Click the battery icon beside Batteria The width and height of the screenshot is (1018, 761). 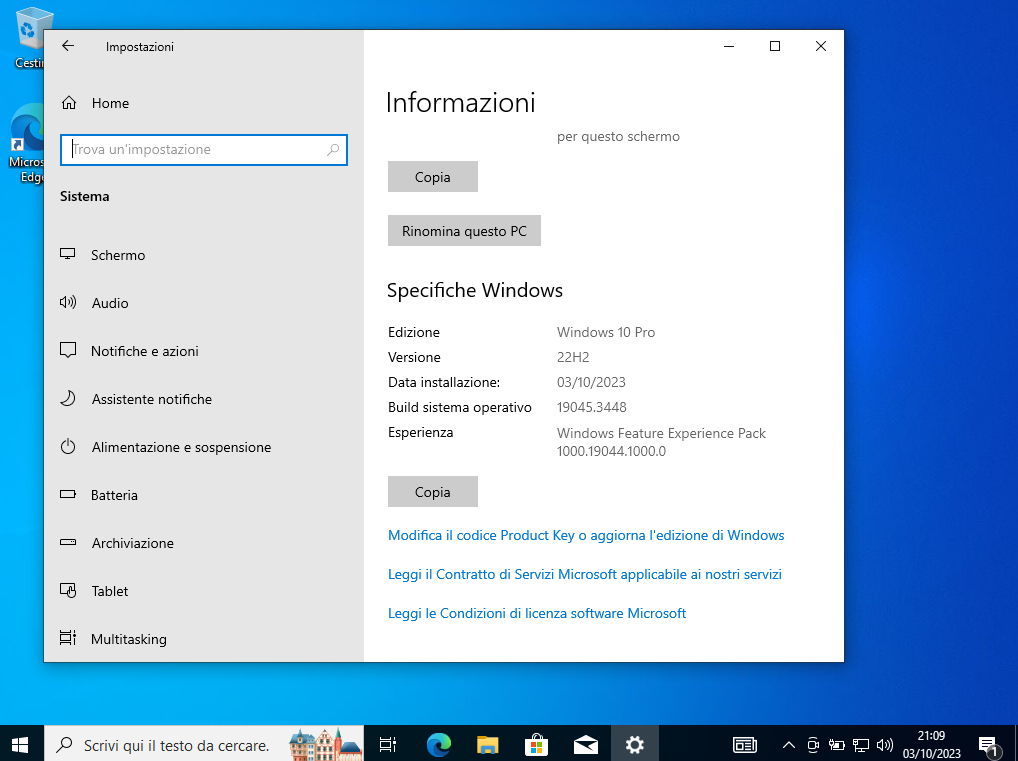68,495
